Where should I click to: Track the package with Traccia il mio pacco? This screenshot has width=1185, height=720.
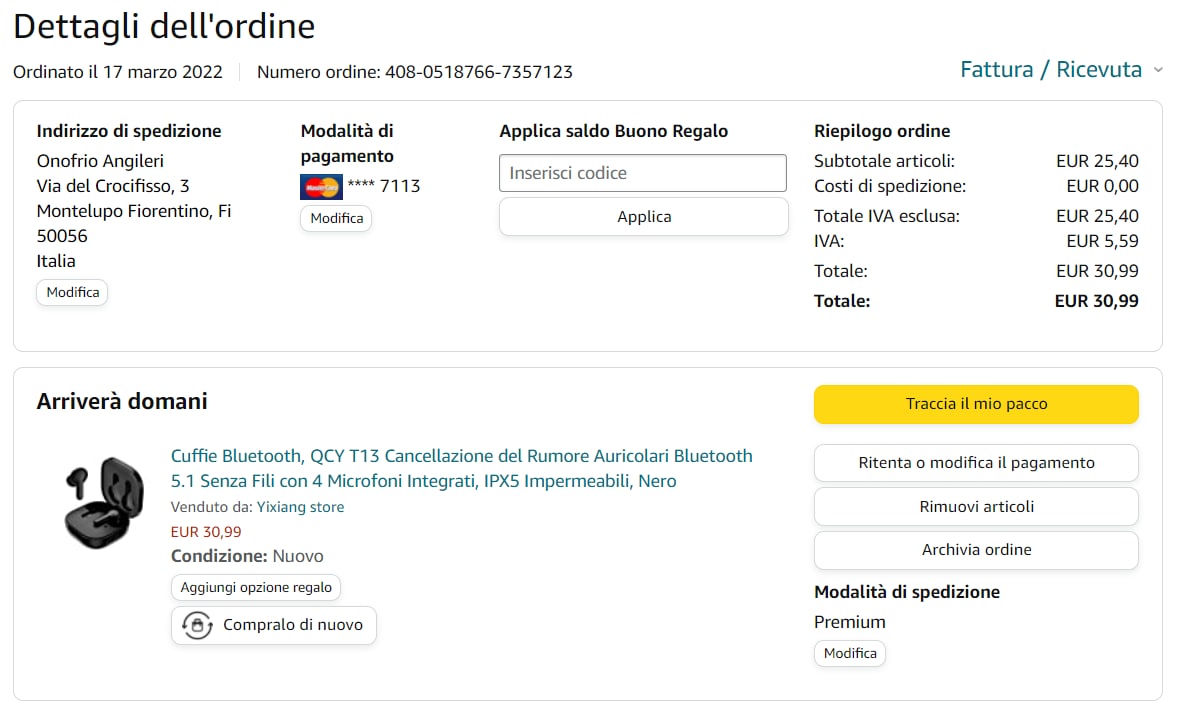(976, 404)
